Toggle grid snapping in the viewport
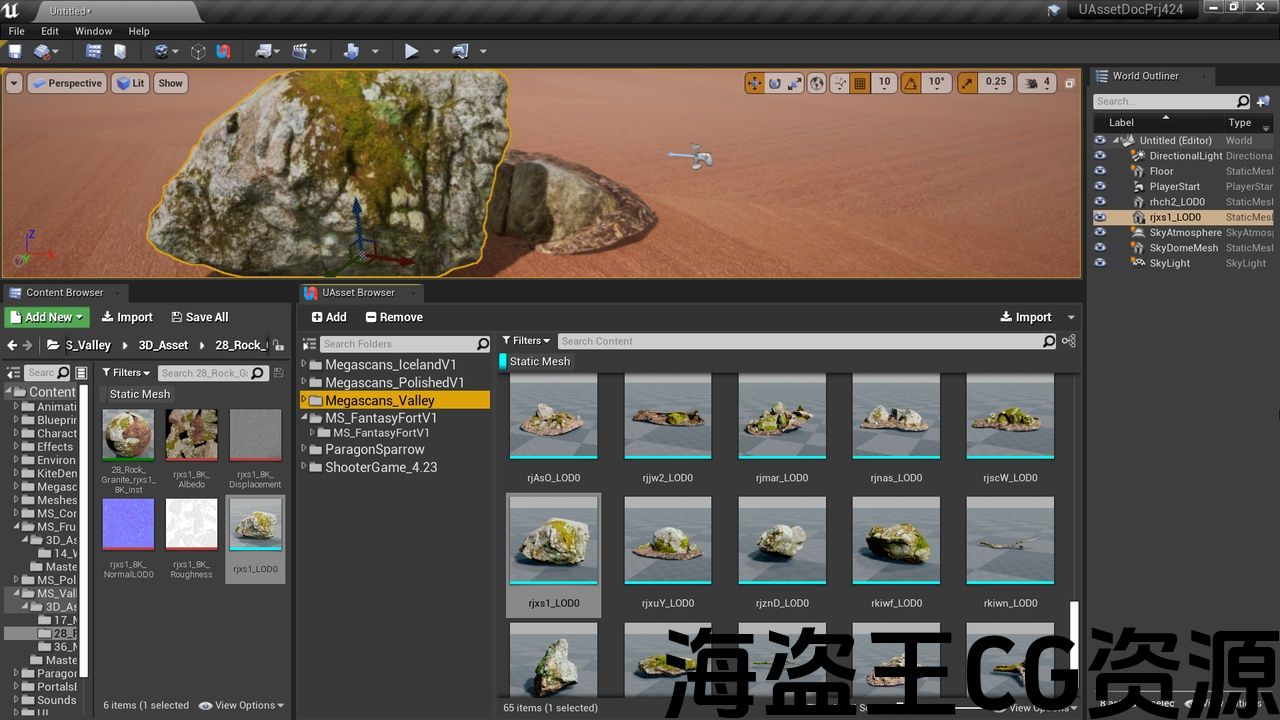This screenshot has height=720, width=1280. pyautogui.click(x=859, y=84)
